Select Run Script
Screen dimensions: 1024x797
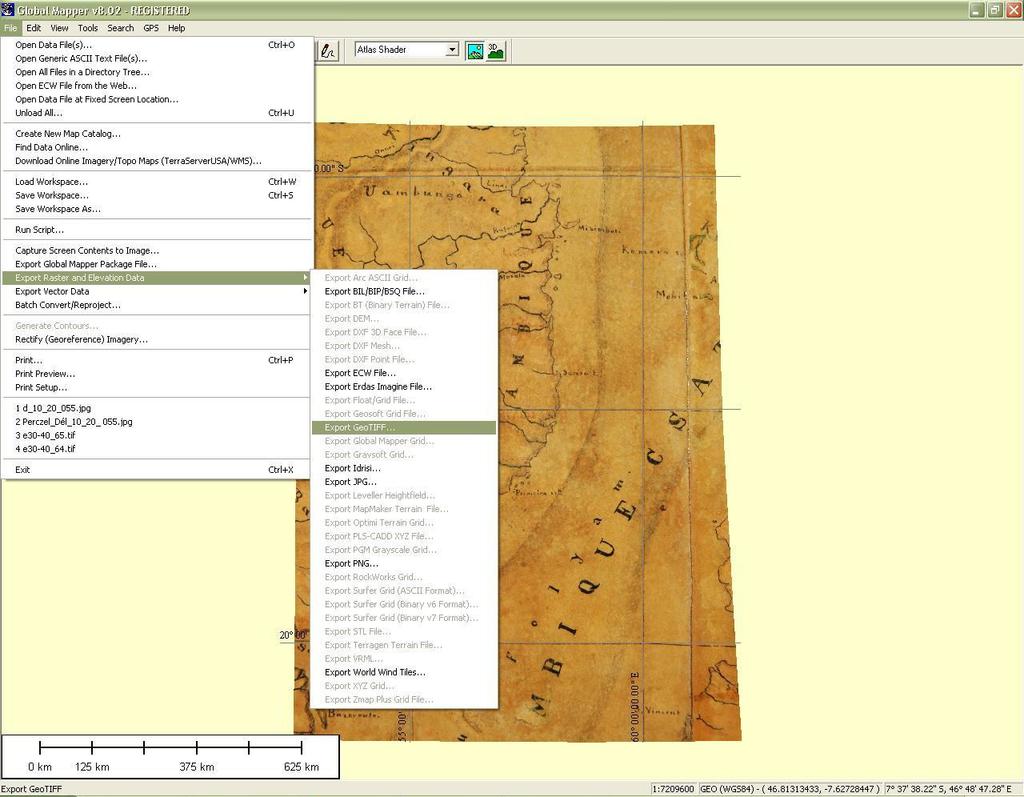tap(156, 230)
